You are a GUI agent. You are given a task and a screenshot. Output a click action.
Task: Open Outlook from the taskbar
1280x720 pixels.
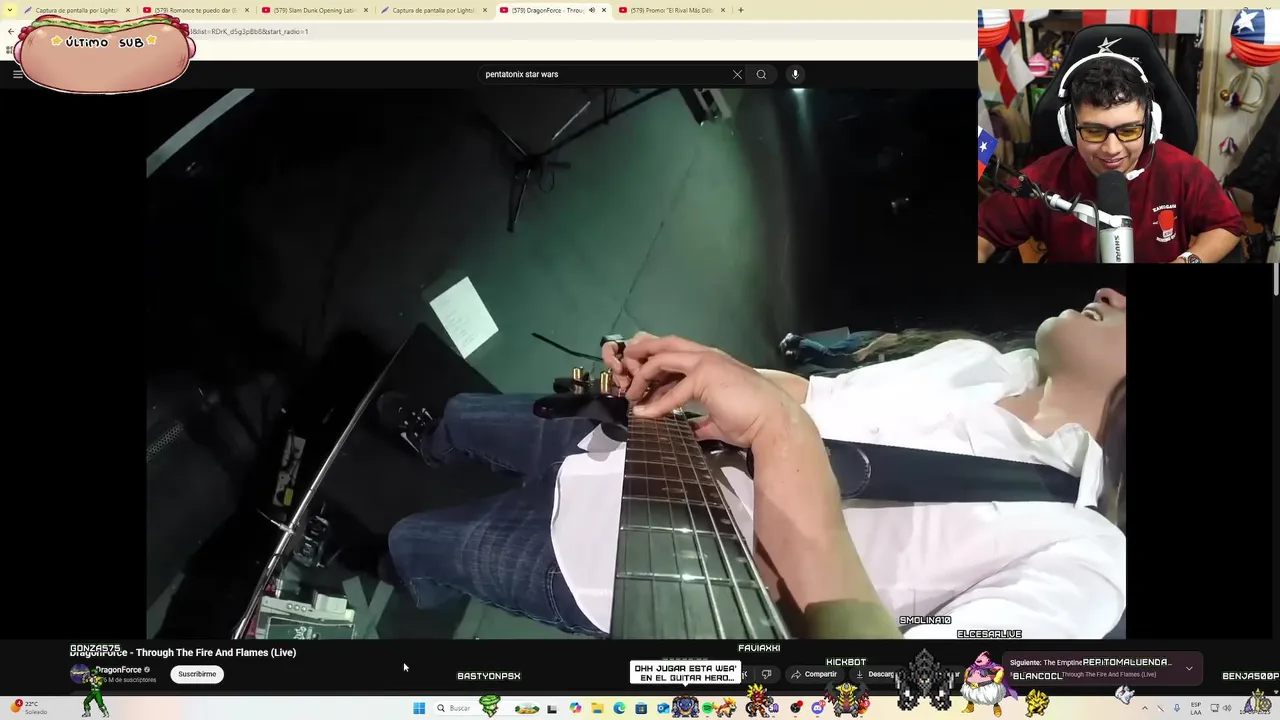click(x=663, y=708)
